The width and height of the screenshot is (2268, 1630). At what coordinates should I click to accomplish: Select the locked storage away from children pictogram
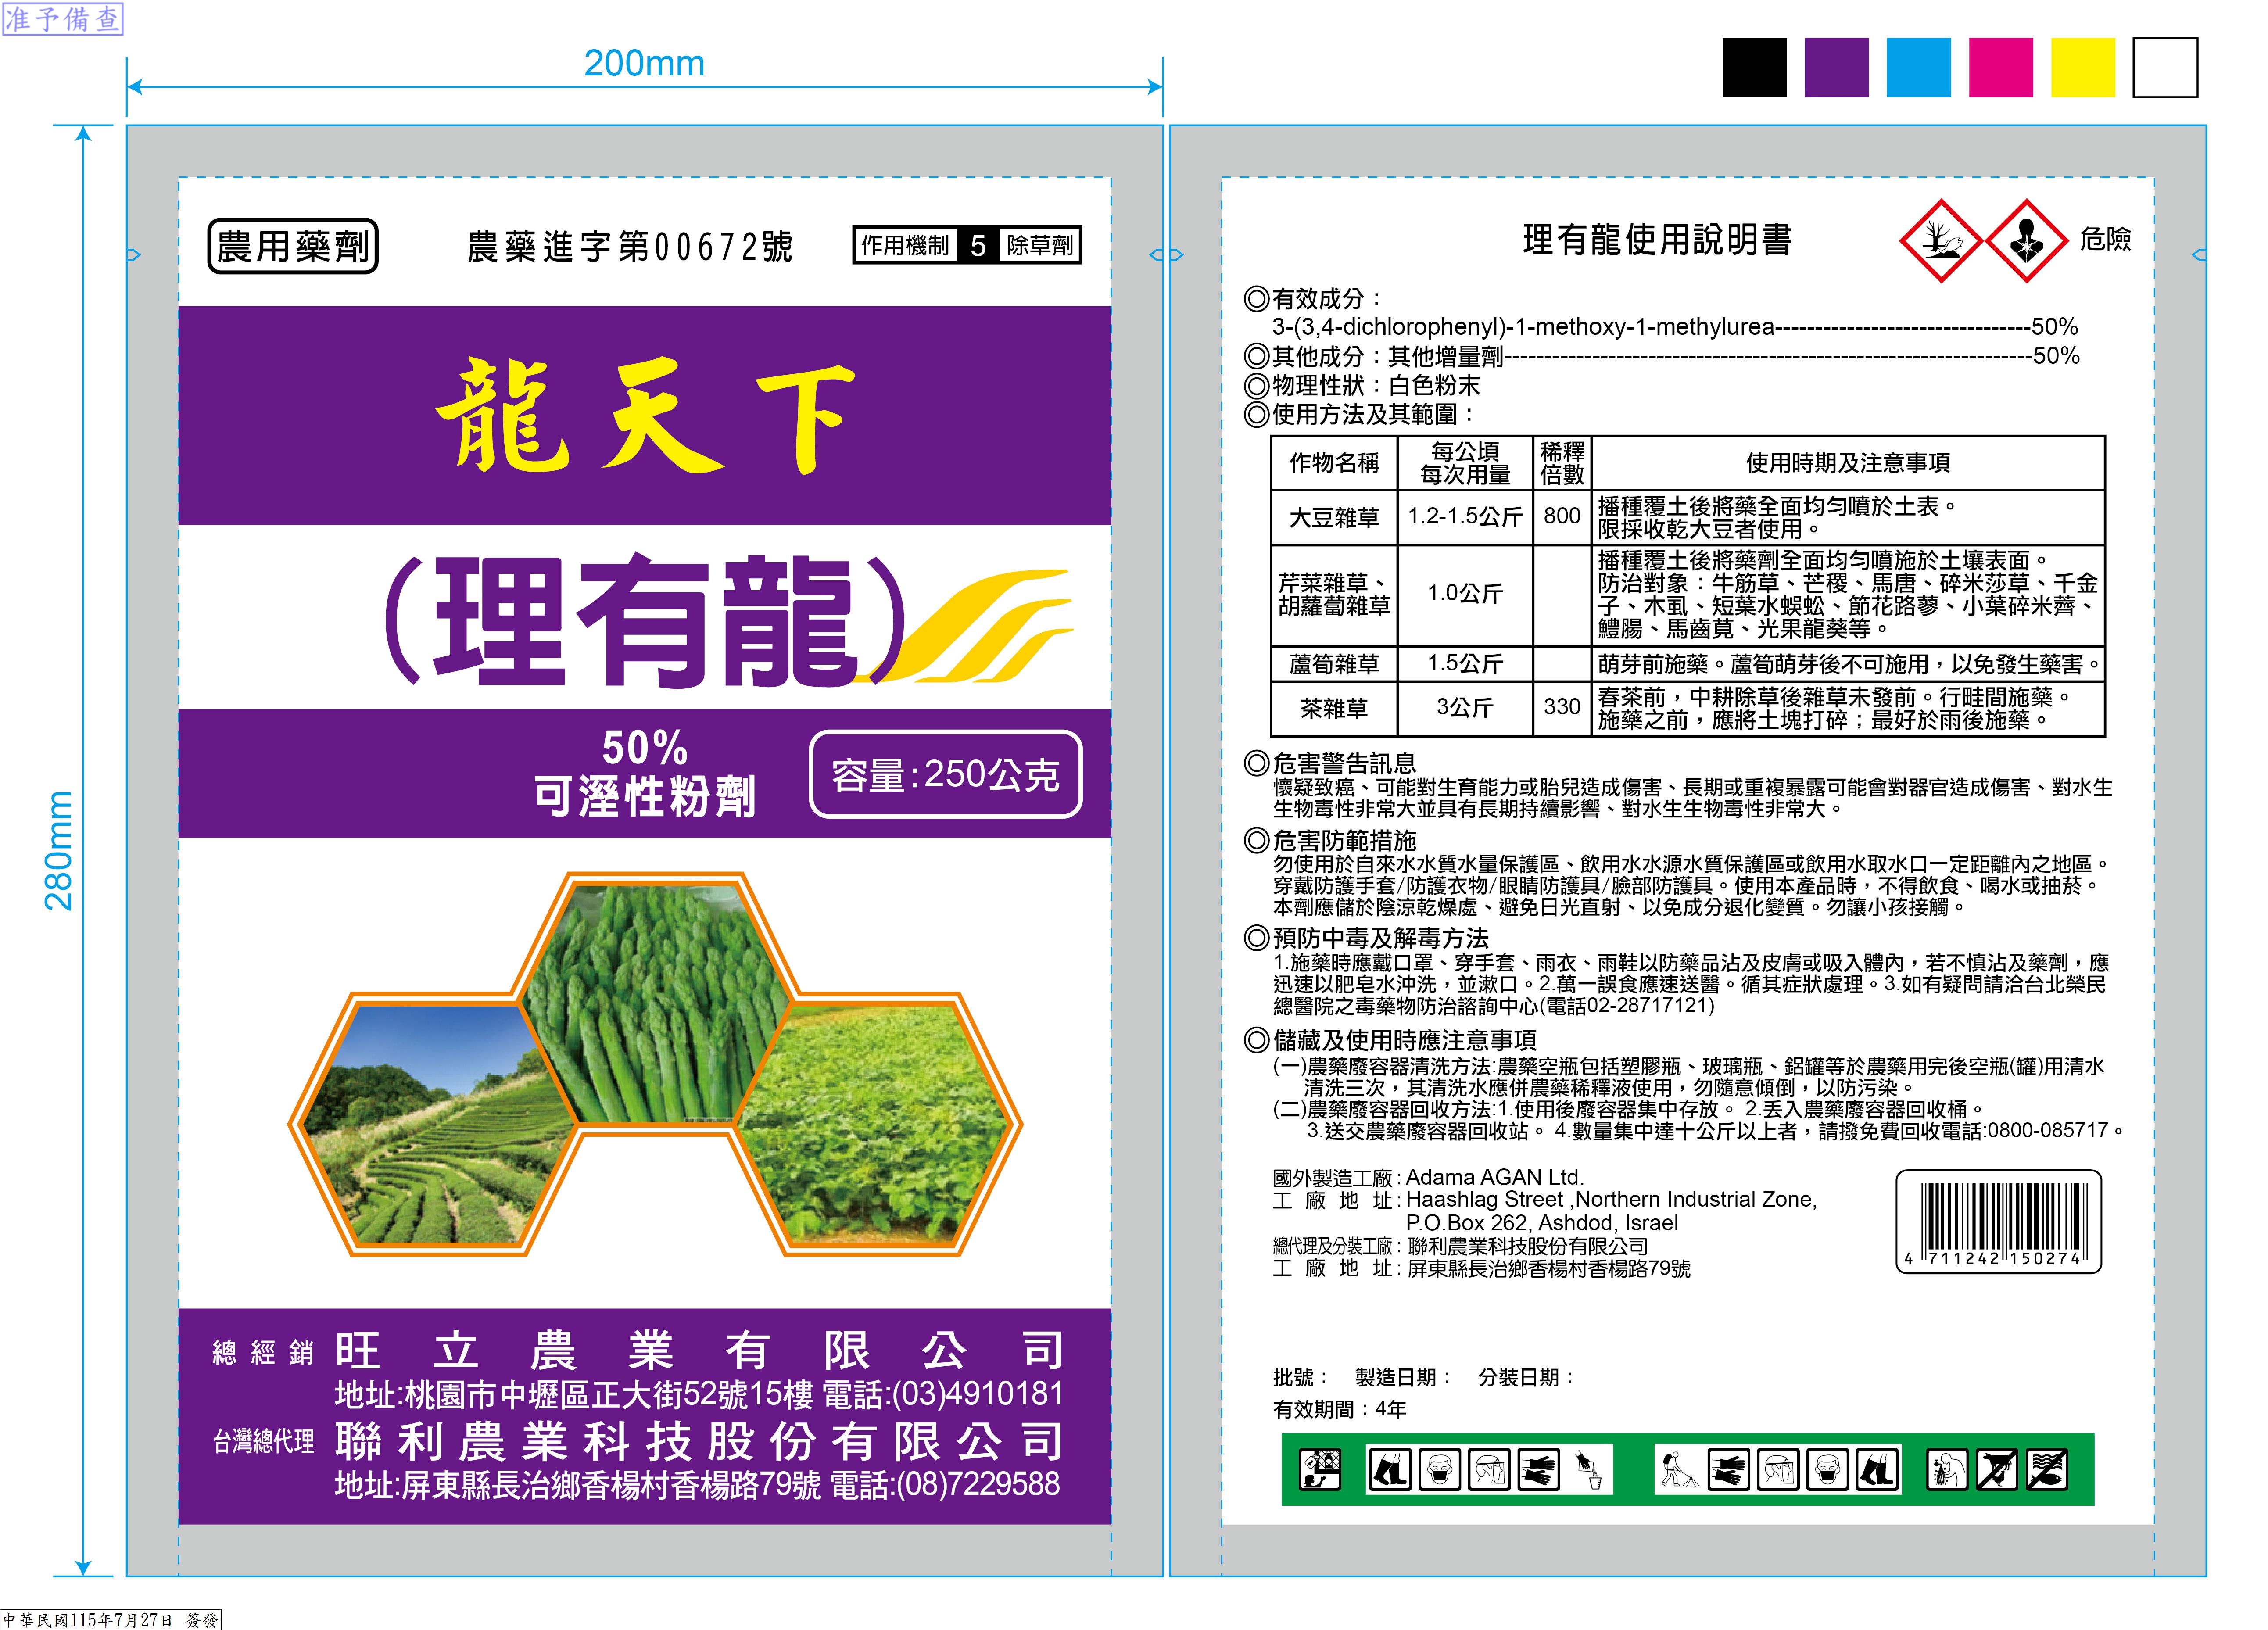pyautogui.click(x=1319, y=1469)
